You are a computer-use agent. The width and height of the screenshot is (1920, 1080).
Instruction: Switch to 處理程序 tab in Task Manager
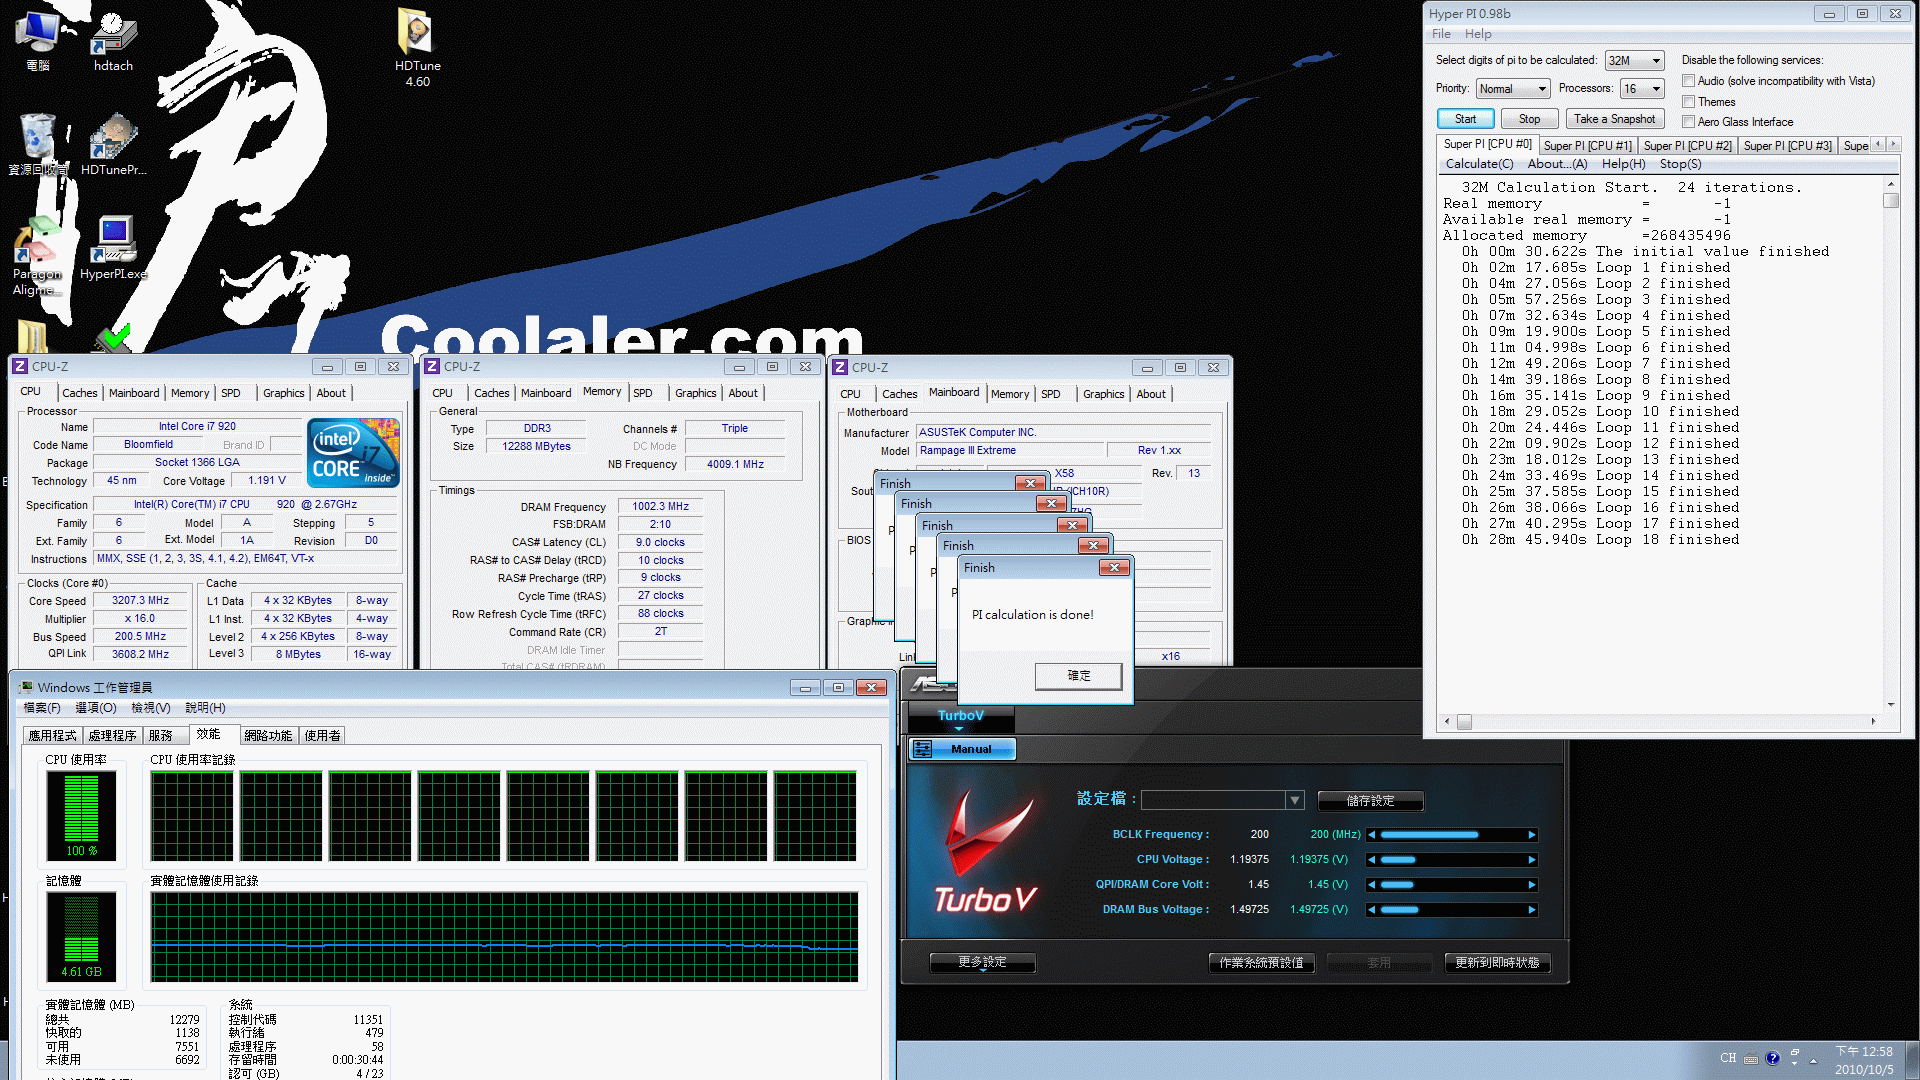112,736
